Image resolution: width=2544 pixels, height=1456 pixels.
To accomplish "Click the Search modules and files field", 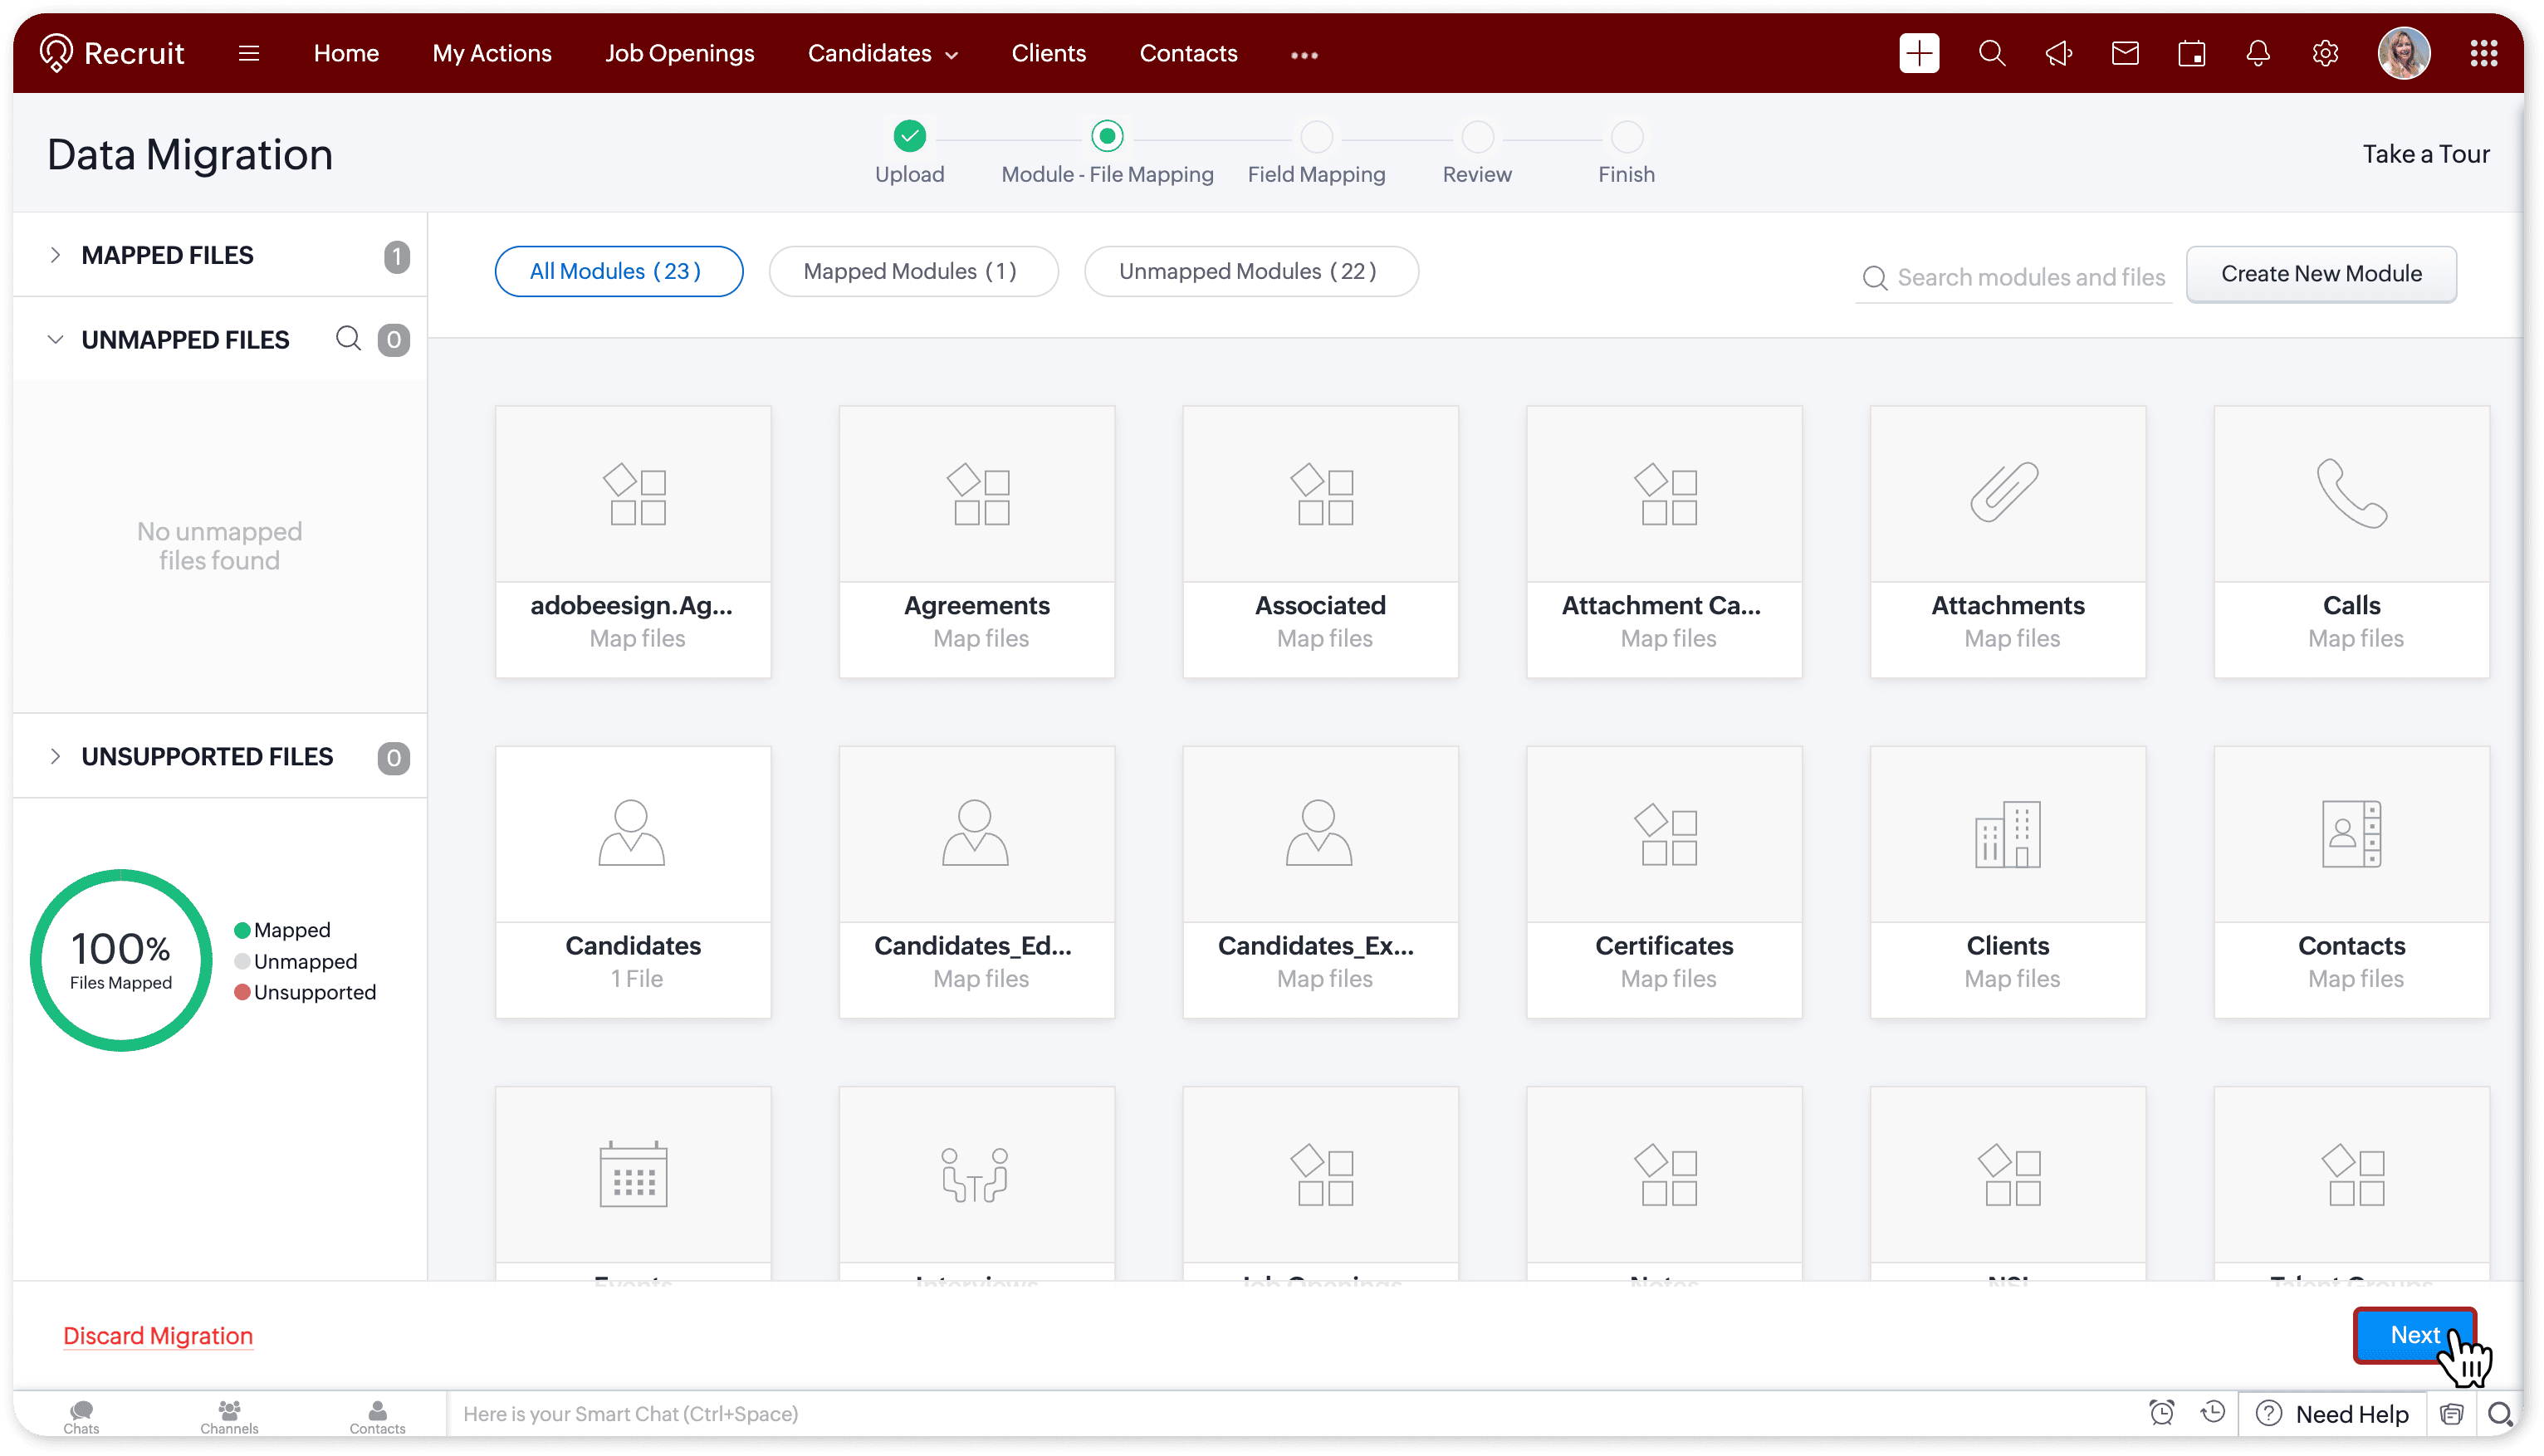I will point(2030,277).
